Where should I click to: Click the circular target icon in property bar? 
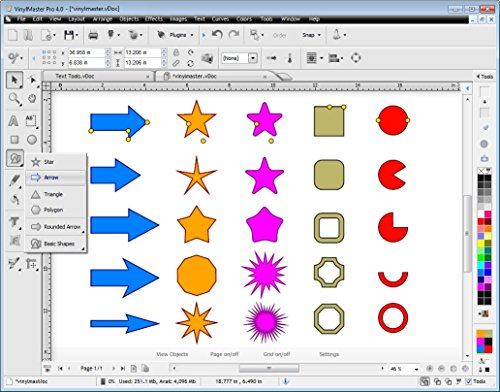click(356, 58)
